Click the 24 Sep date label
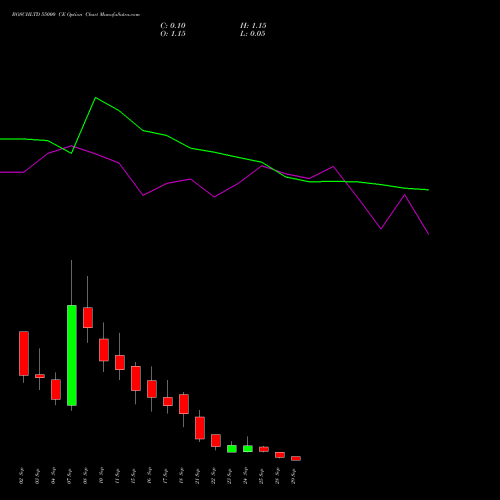The image size is (500, 500). [246, 476]
